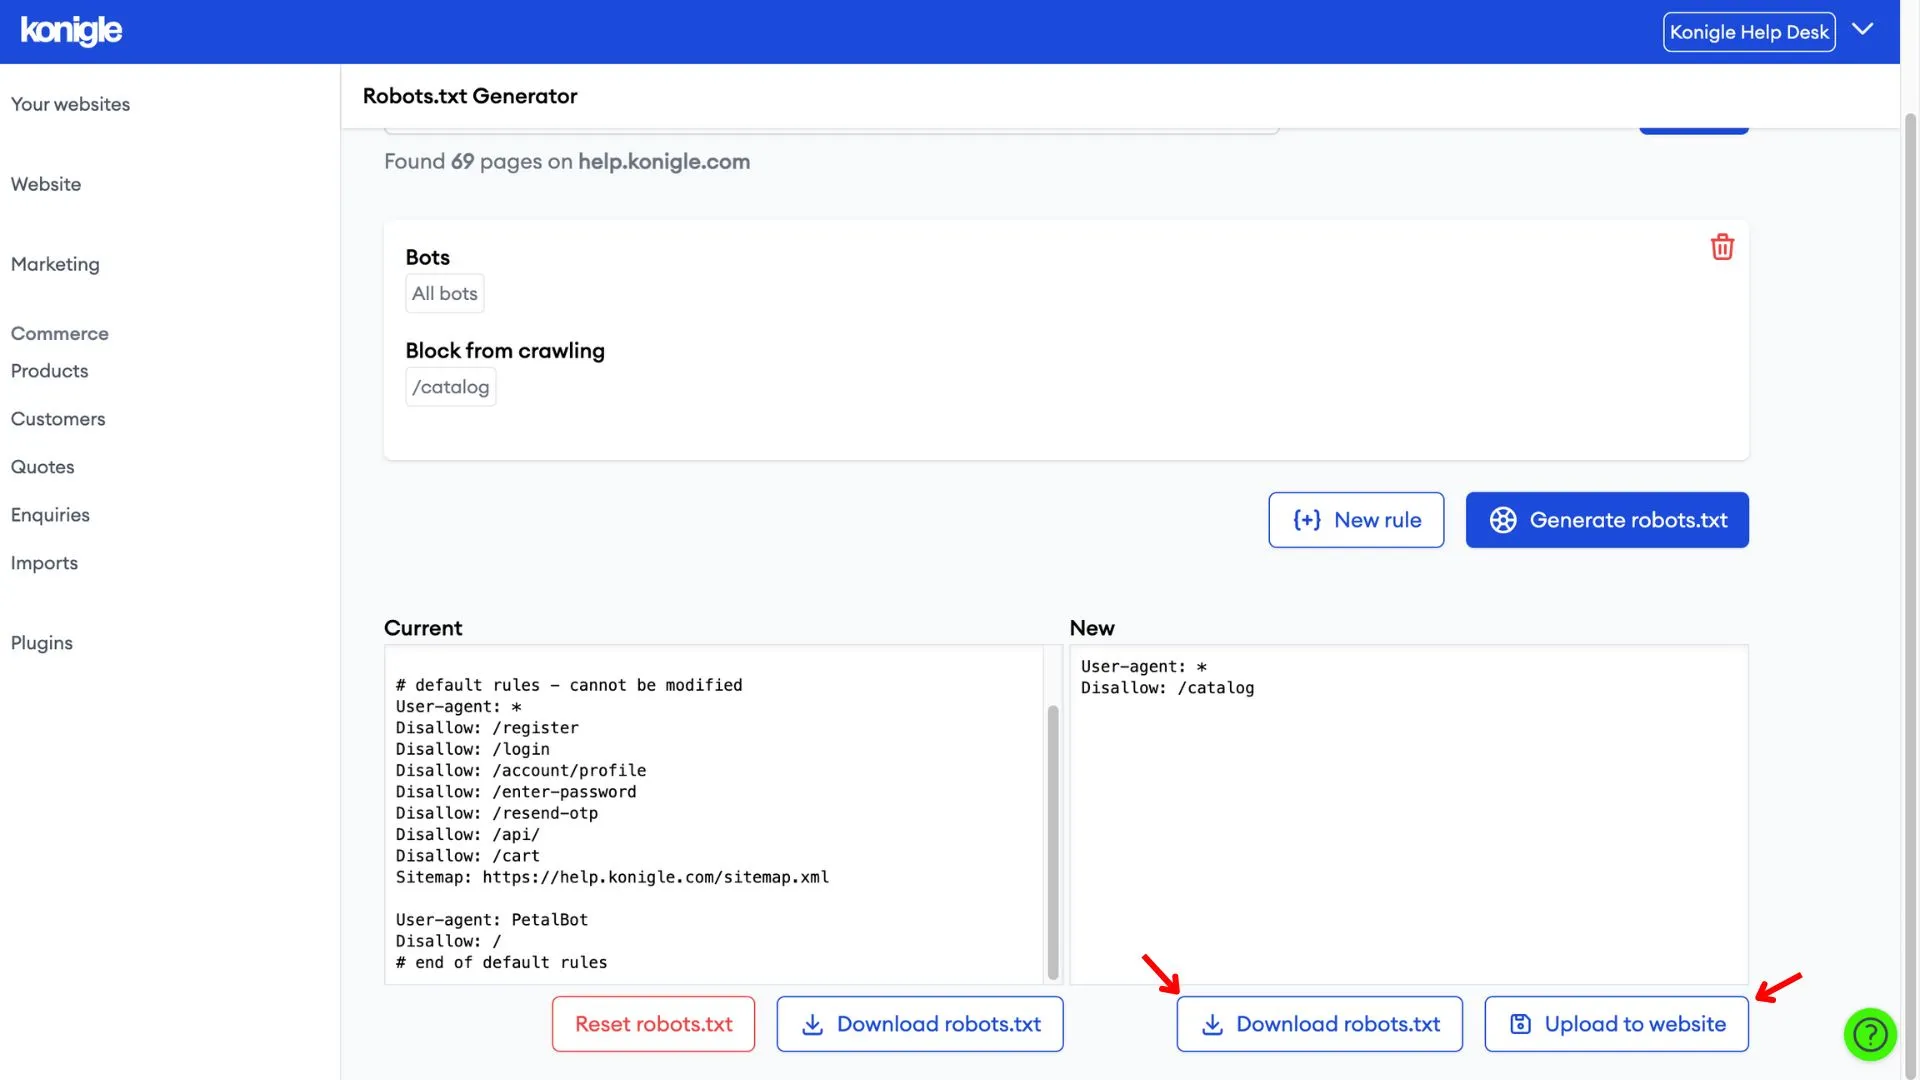The width and height of the screenshot is (1920, 1080).
Task: Click the Generate robots.txt button
Action: click(x=1606, y=520)
